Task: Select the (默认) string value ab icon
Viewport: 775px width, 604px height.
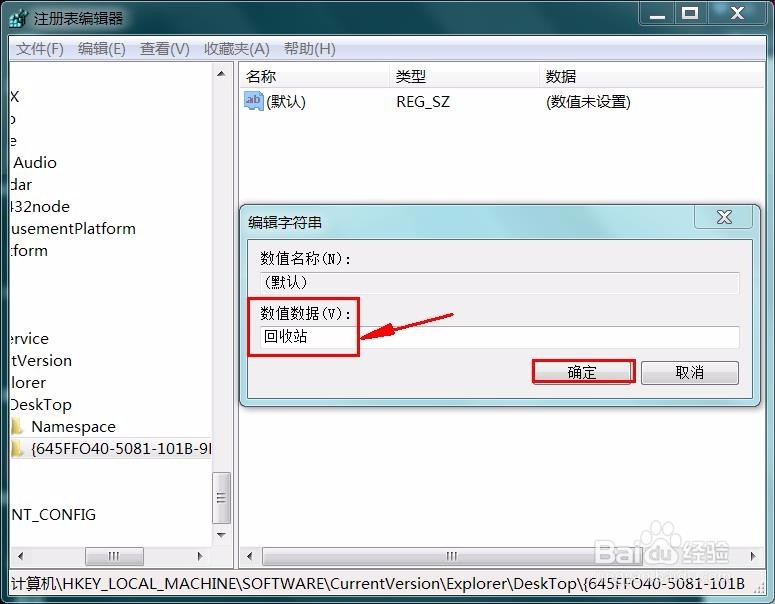Action: pyautogui.click(x=254, y=101)
